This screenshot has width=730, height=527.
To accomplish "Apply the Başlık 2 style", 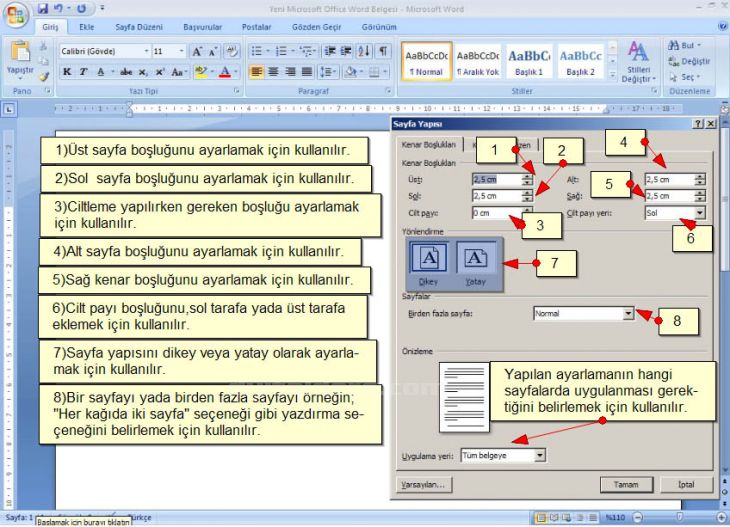I will [x=581, y=61].
